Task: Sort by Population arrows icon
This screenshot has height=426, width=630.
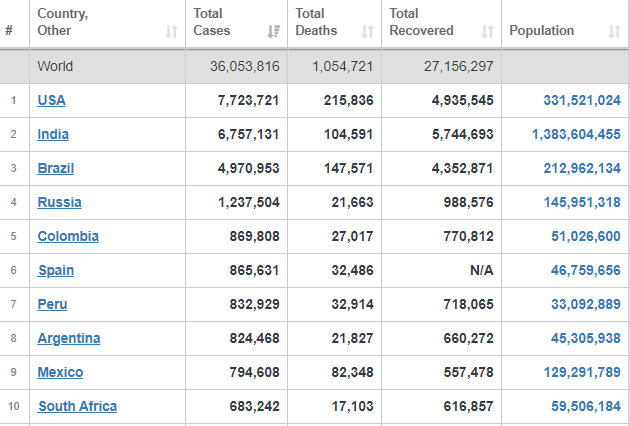Action: [615, 31]
